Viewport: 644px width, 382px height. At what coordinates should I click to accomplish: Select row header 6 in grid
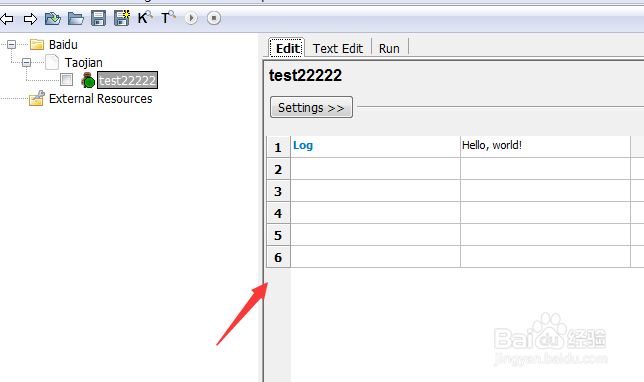click(278, 257)
